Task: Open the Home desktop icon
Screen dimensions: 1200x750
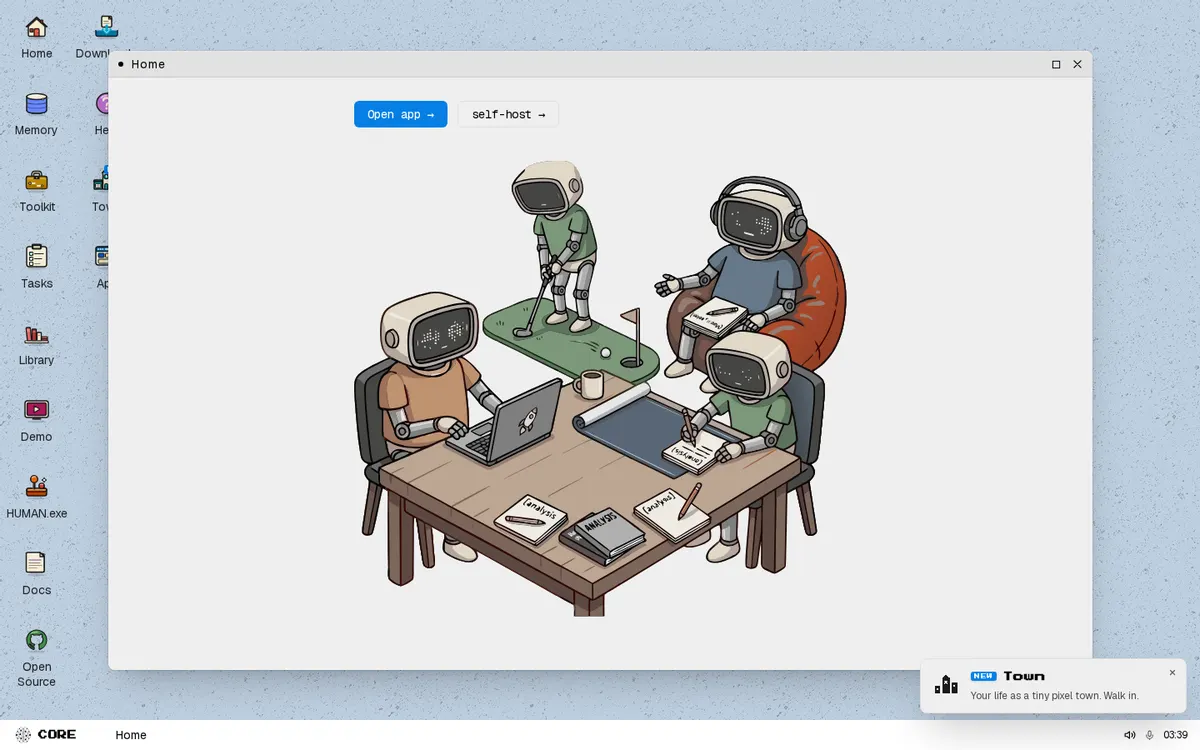Action: click(36, 37)
